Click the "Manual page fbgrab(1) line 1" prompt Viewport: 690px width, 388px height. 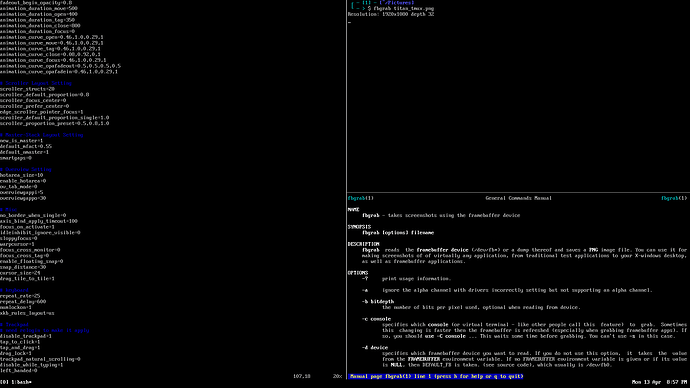pos(436,377)
